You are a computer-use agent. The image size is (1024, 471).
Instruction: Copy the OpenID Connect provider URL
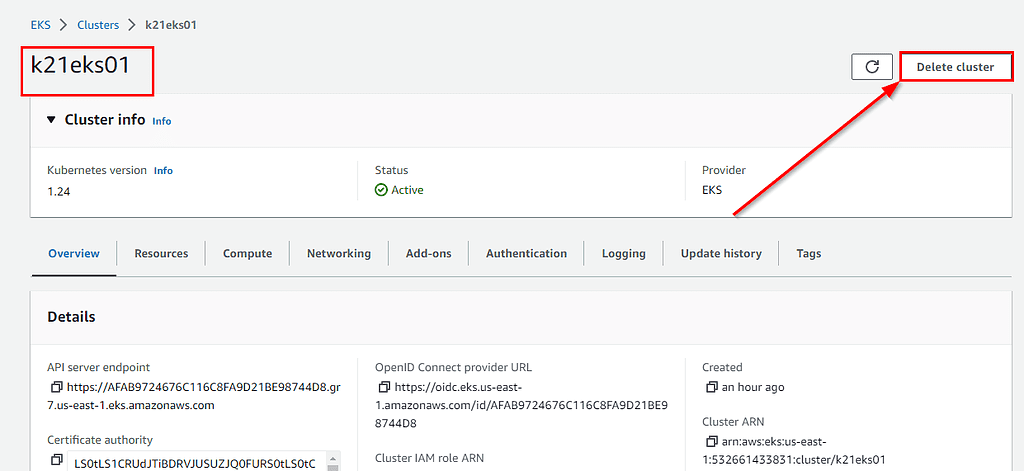384,387
